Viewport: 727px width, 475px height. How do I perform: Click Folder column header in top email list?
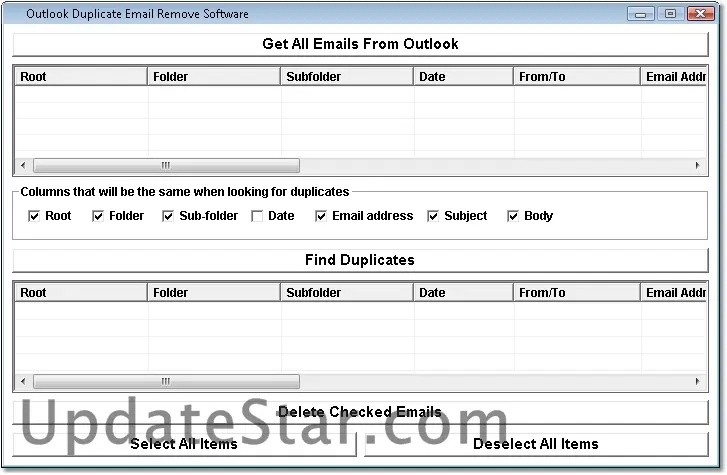(x=214, y=77)
